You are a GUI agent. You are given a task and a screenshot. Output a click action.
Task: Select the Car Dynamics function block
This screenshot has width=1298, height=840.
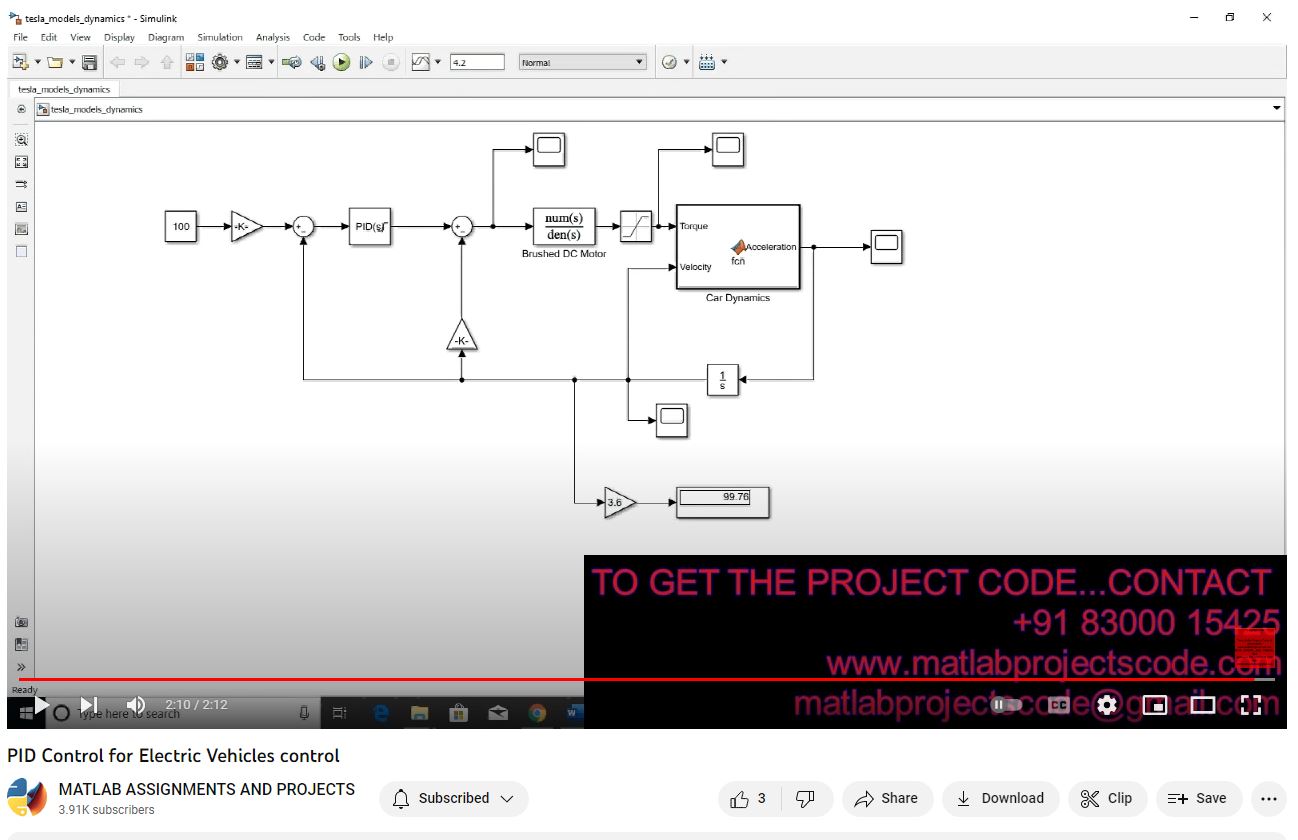738,247
